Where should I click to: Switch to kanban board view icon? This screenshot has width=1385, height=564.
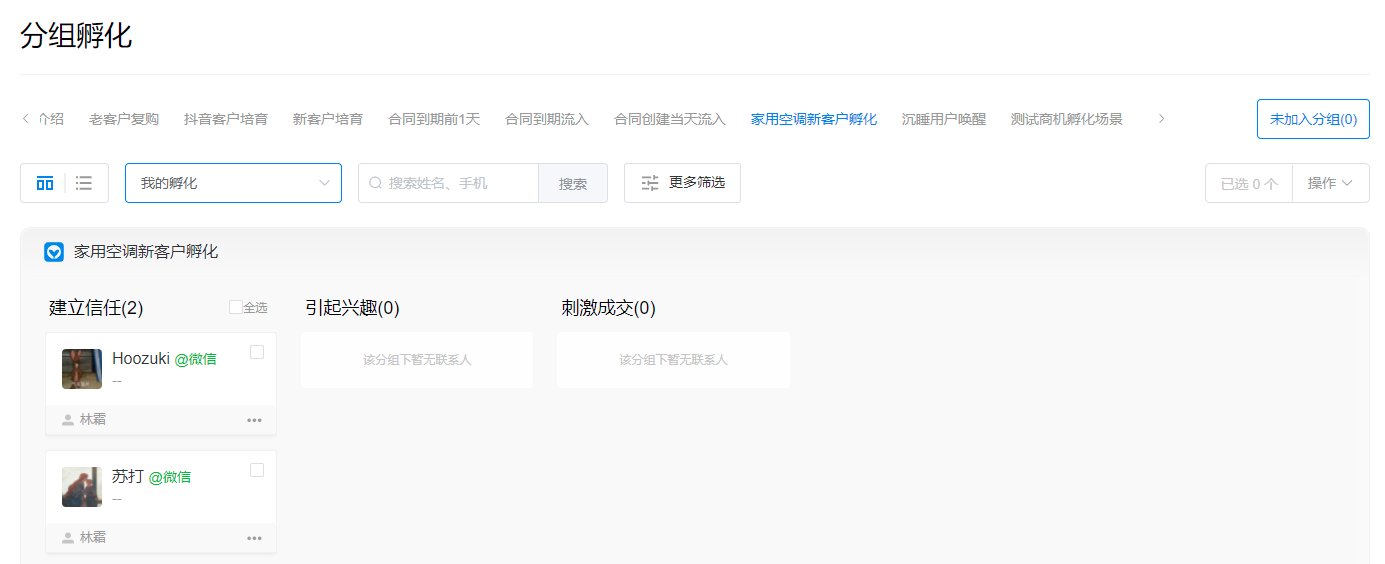click(45, 183)
